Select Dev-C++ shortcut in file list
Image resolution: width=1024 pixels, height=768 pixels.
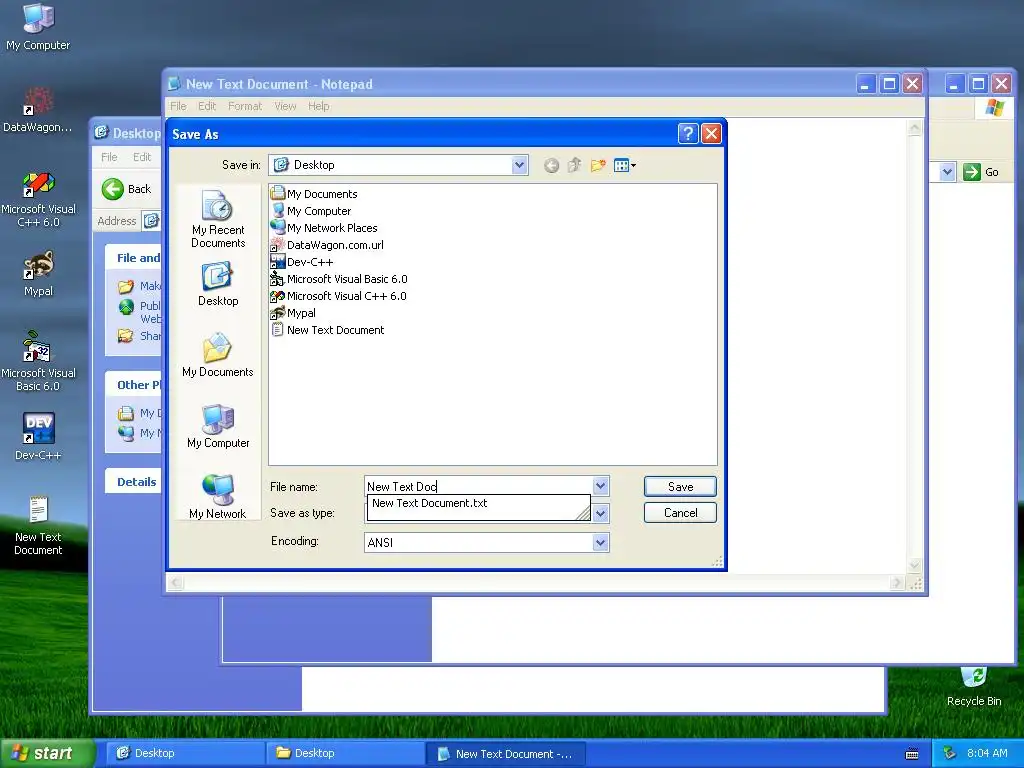302,262
